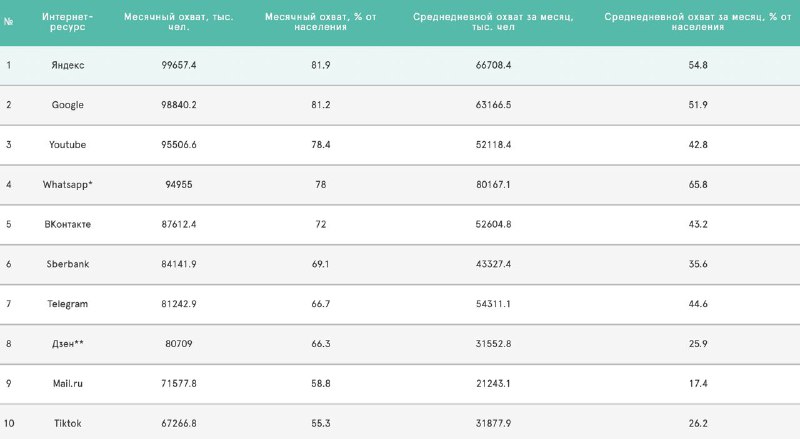Select the 'Яндекс' resource cell

tap(67, 65)
